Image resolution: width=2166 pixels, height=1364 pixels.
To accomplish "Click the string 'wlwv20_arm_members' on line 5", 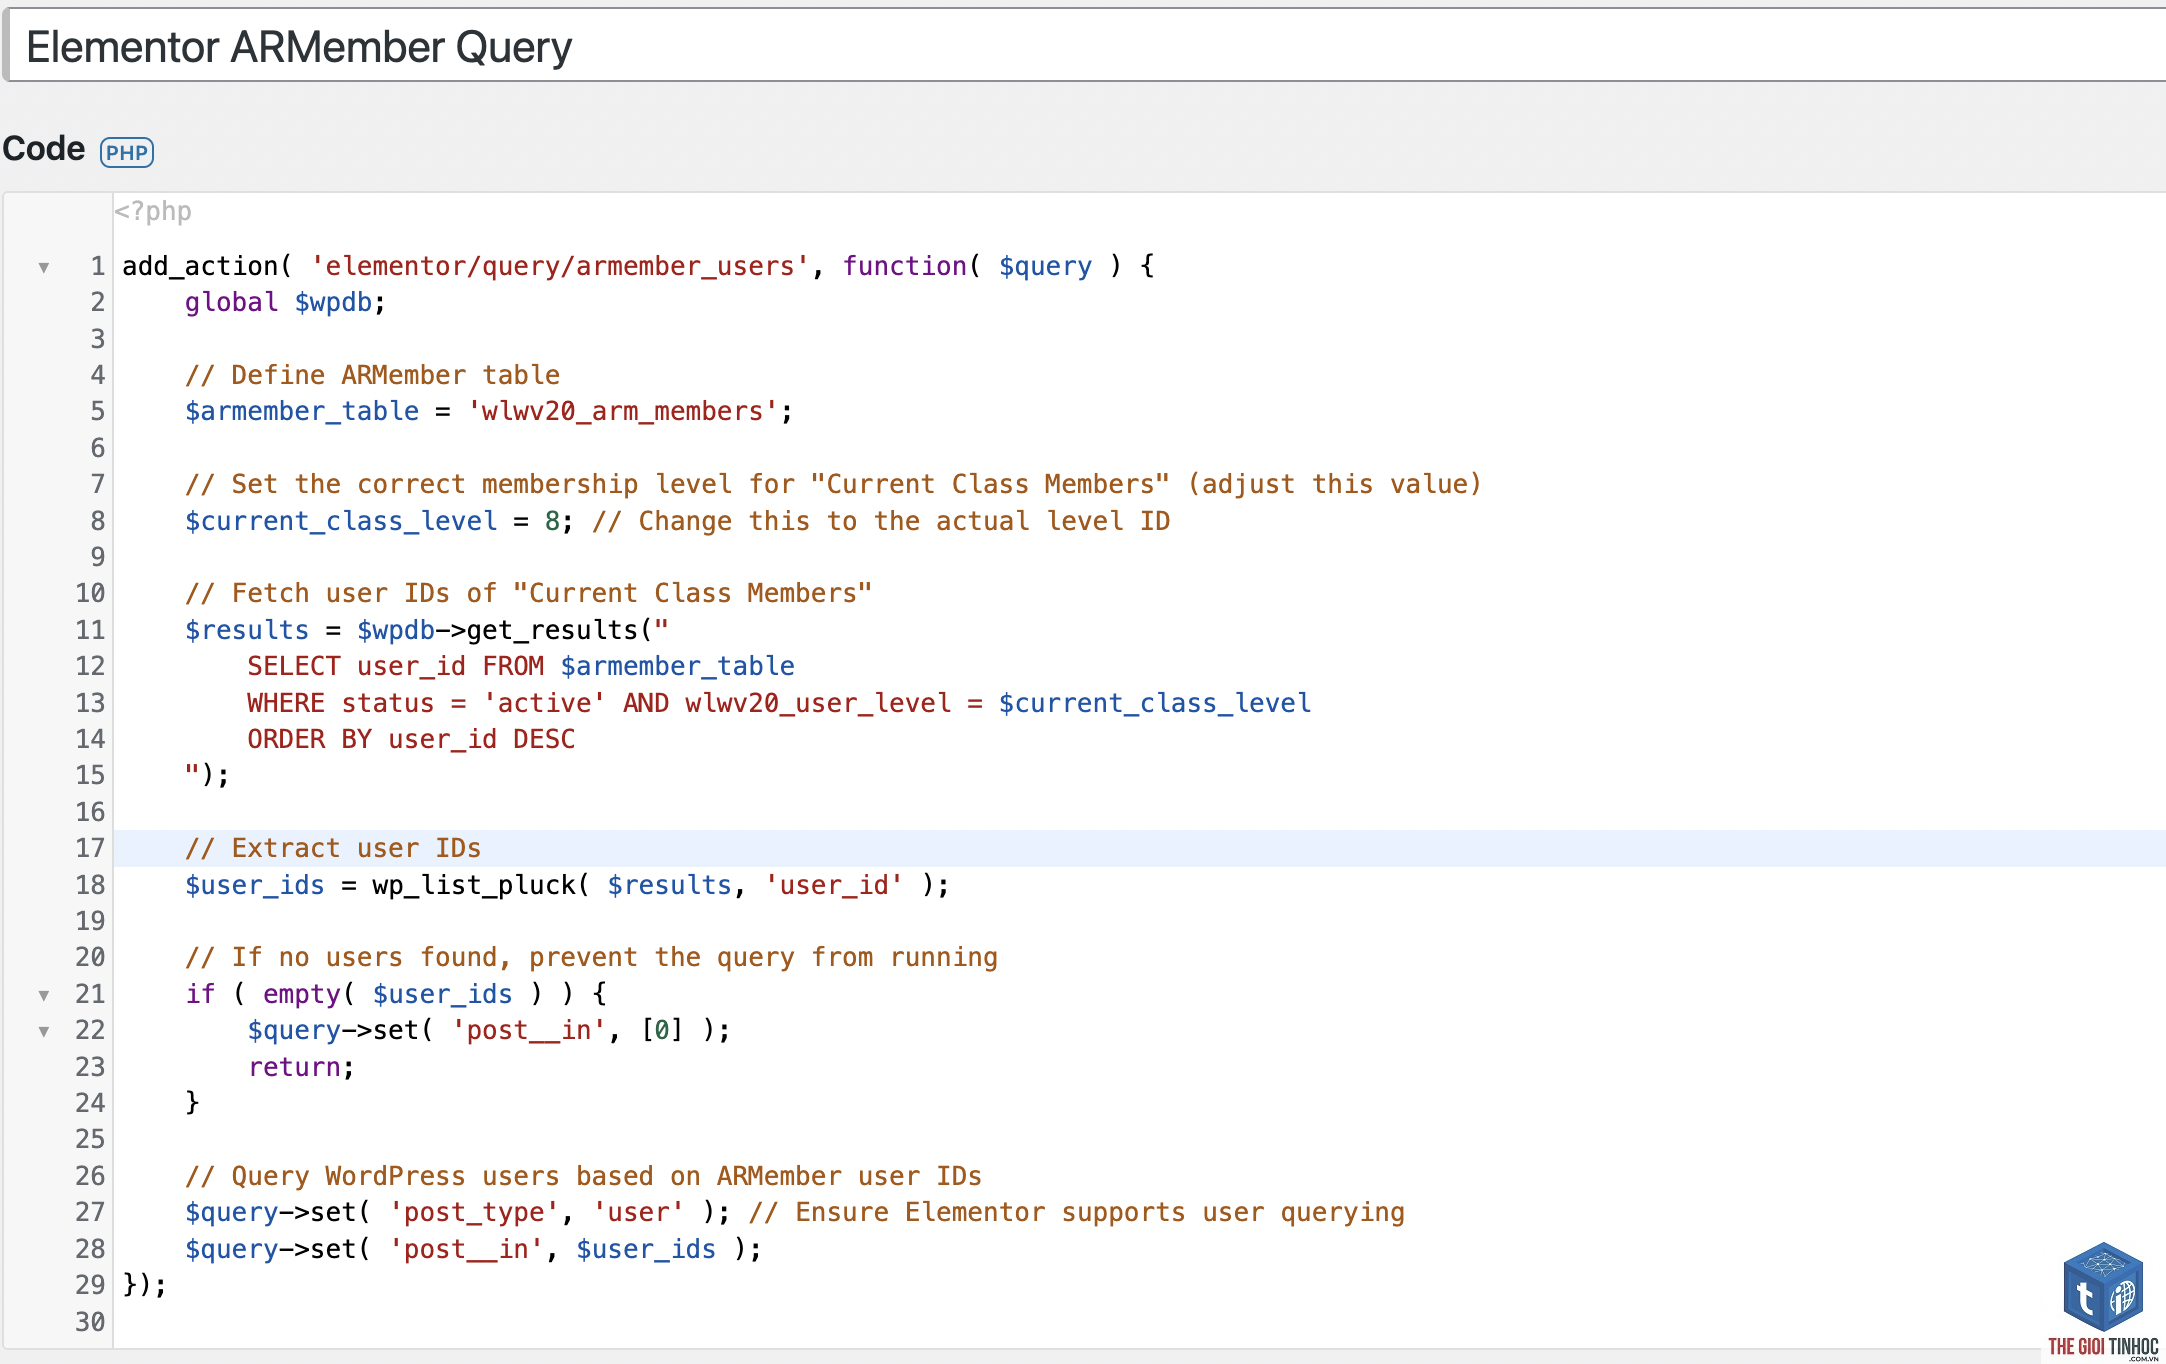I will [622, 411].
